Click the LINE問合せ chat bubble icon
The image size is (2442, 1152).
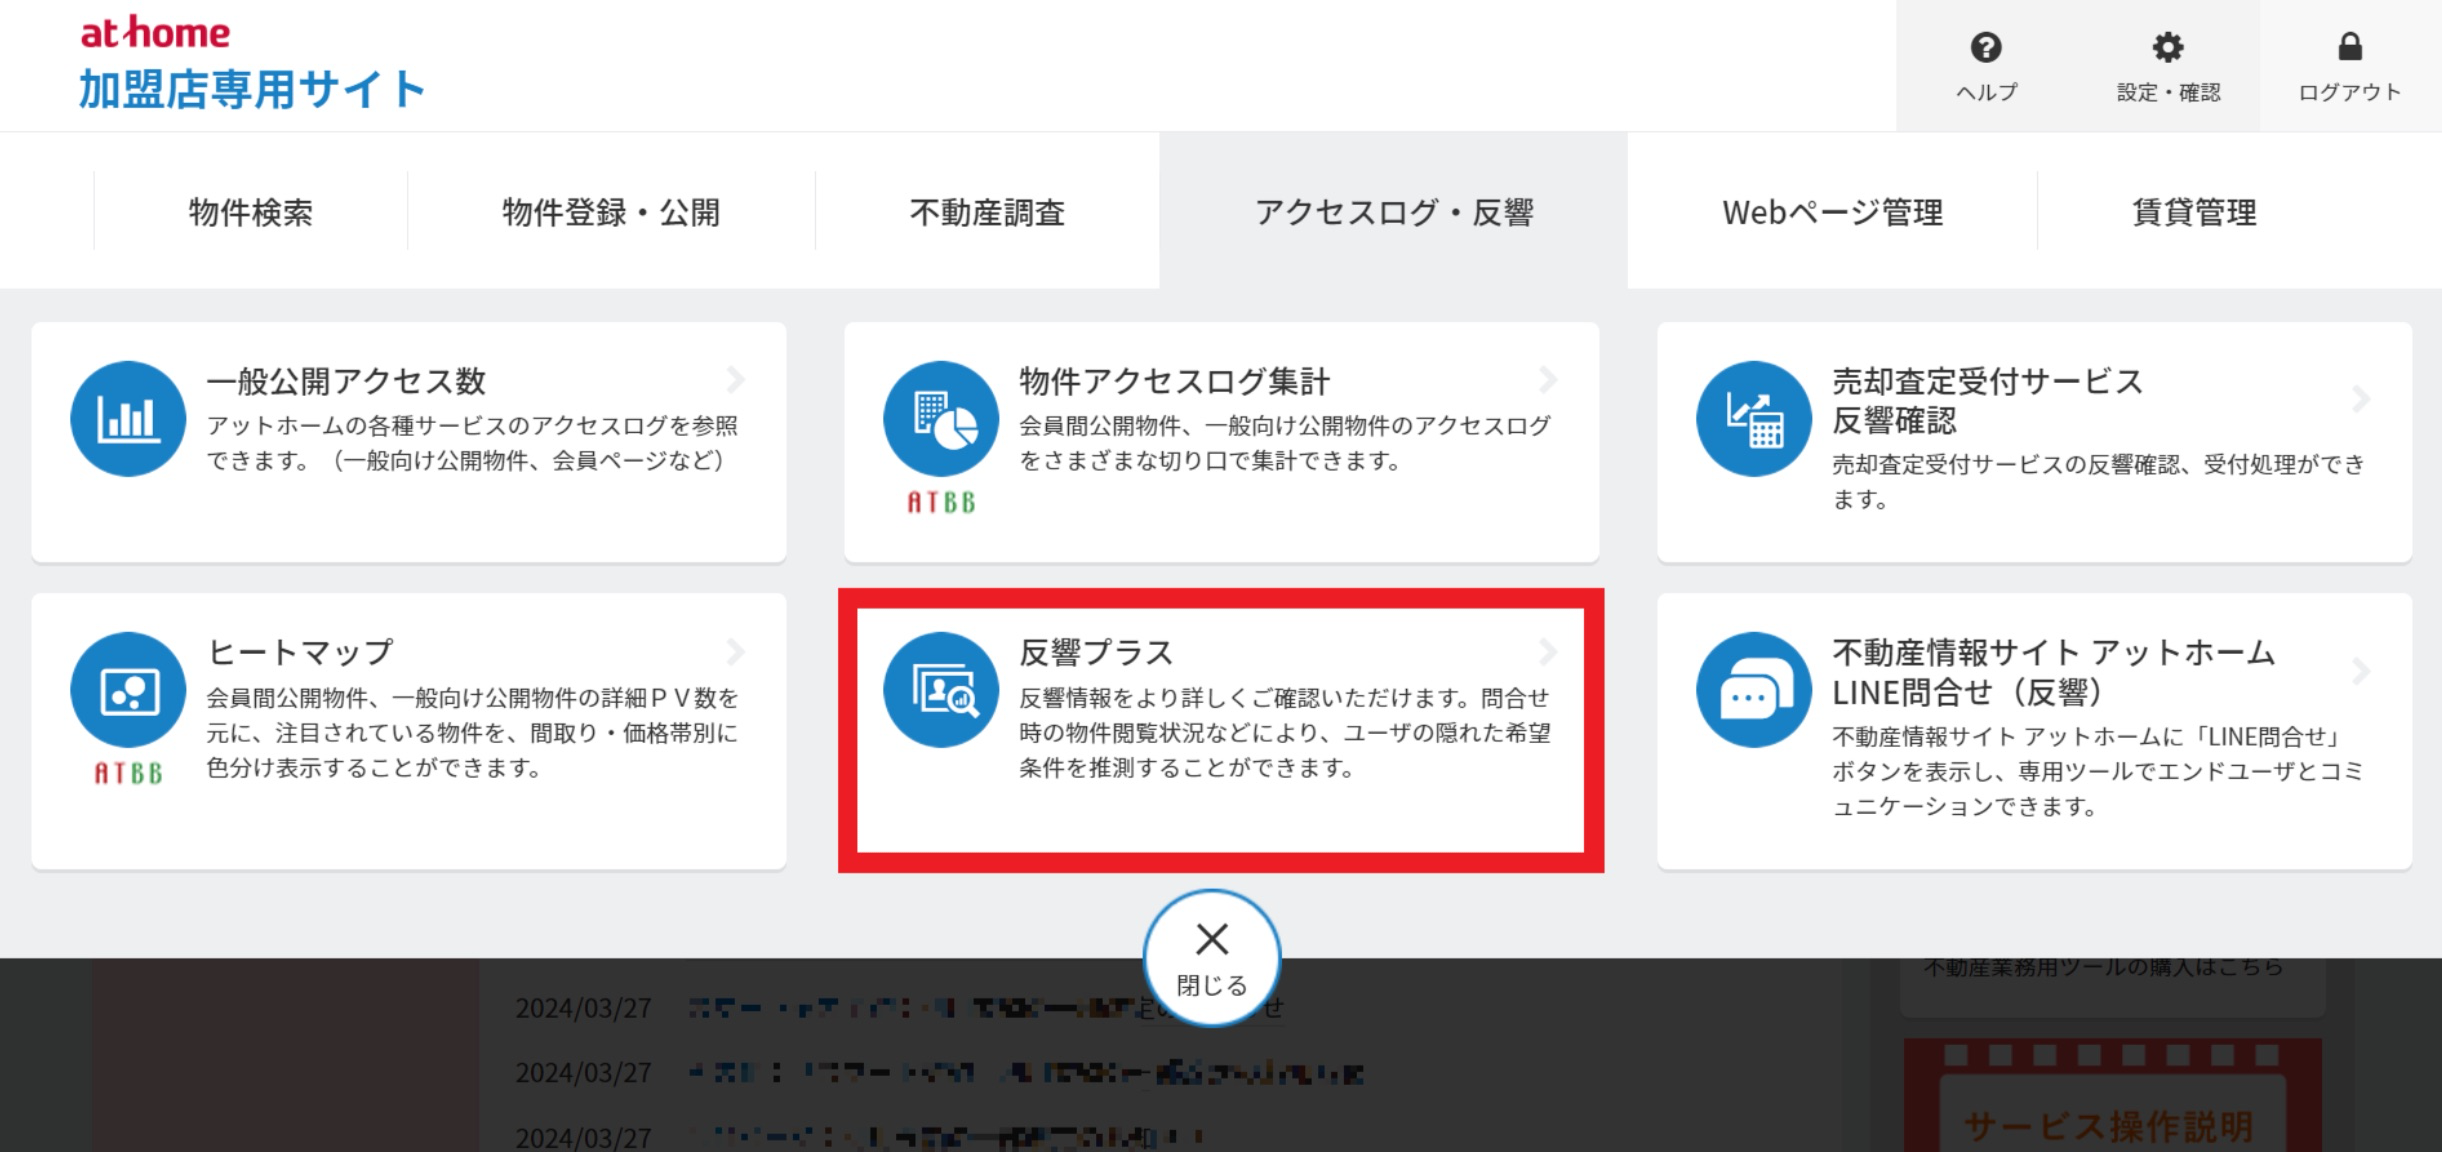coord(1754,690)
